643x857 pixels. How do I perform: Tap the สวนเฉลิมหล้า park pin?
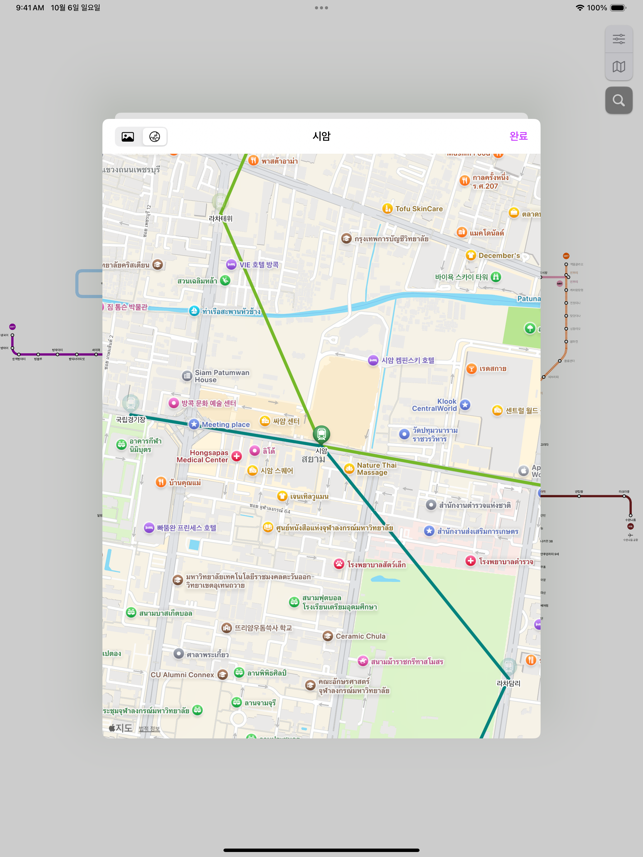pos(225,280)
